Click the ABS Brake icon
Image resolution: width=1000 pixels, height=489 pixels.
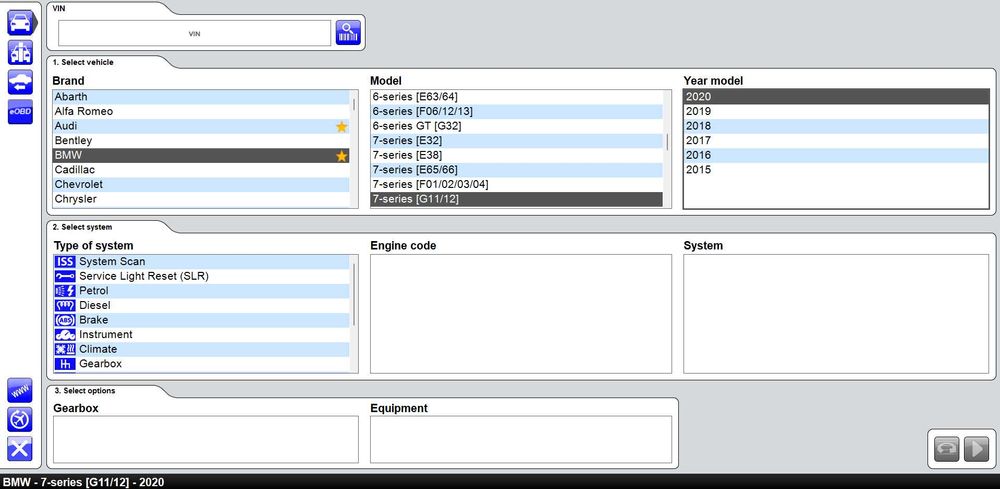[x=65, y=320]
